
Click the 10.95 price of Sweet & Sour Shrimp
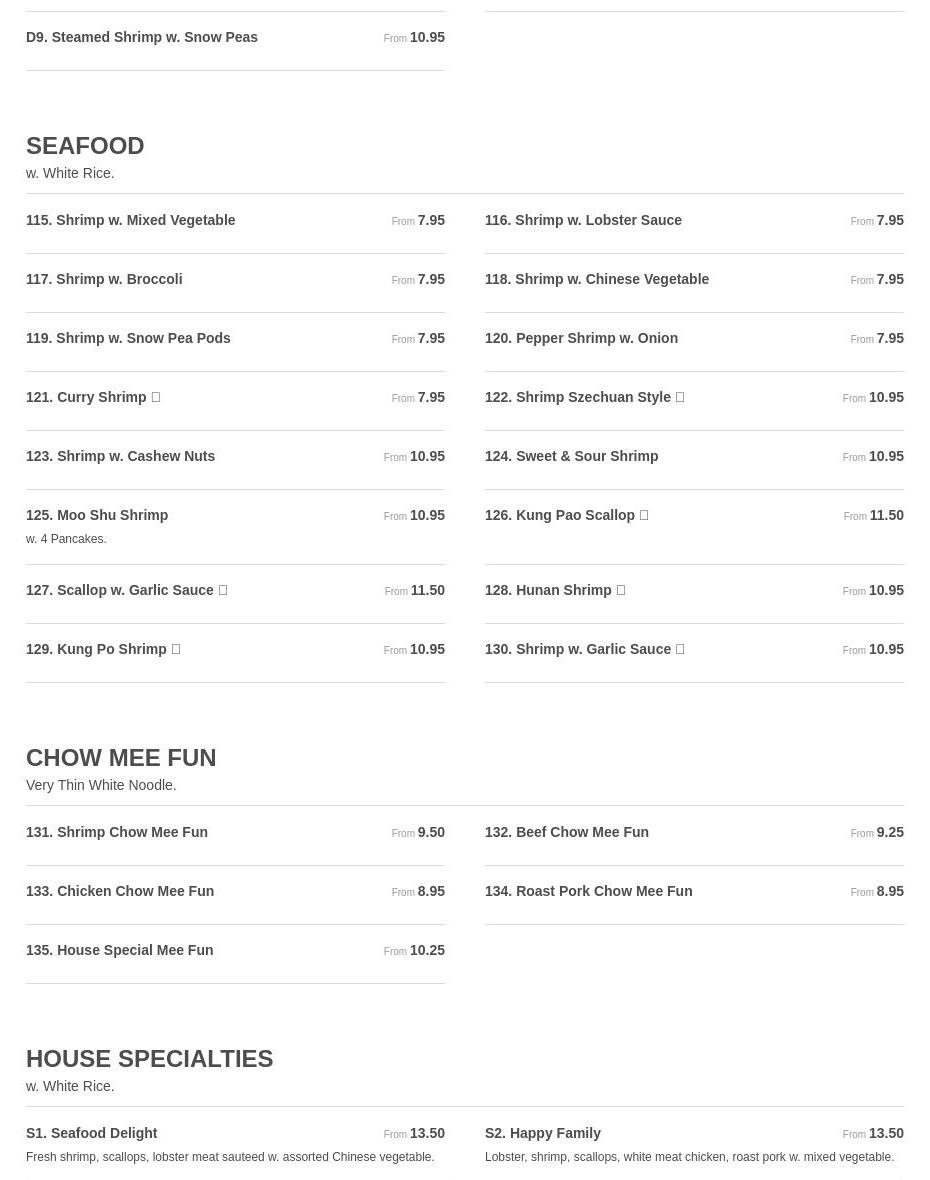(886, 457)
